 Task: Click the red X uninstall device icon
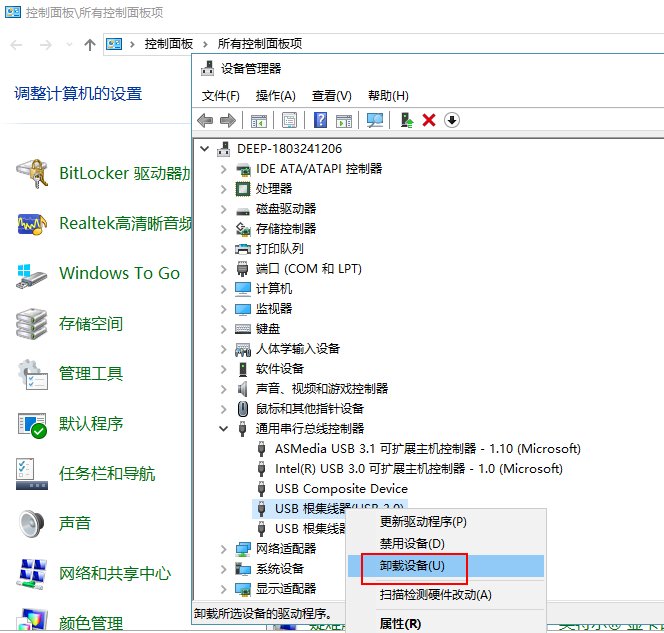tap(429, 120)
